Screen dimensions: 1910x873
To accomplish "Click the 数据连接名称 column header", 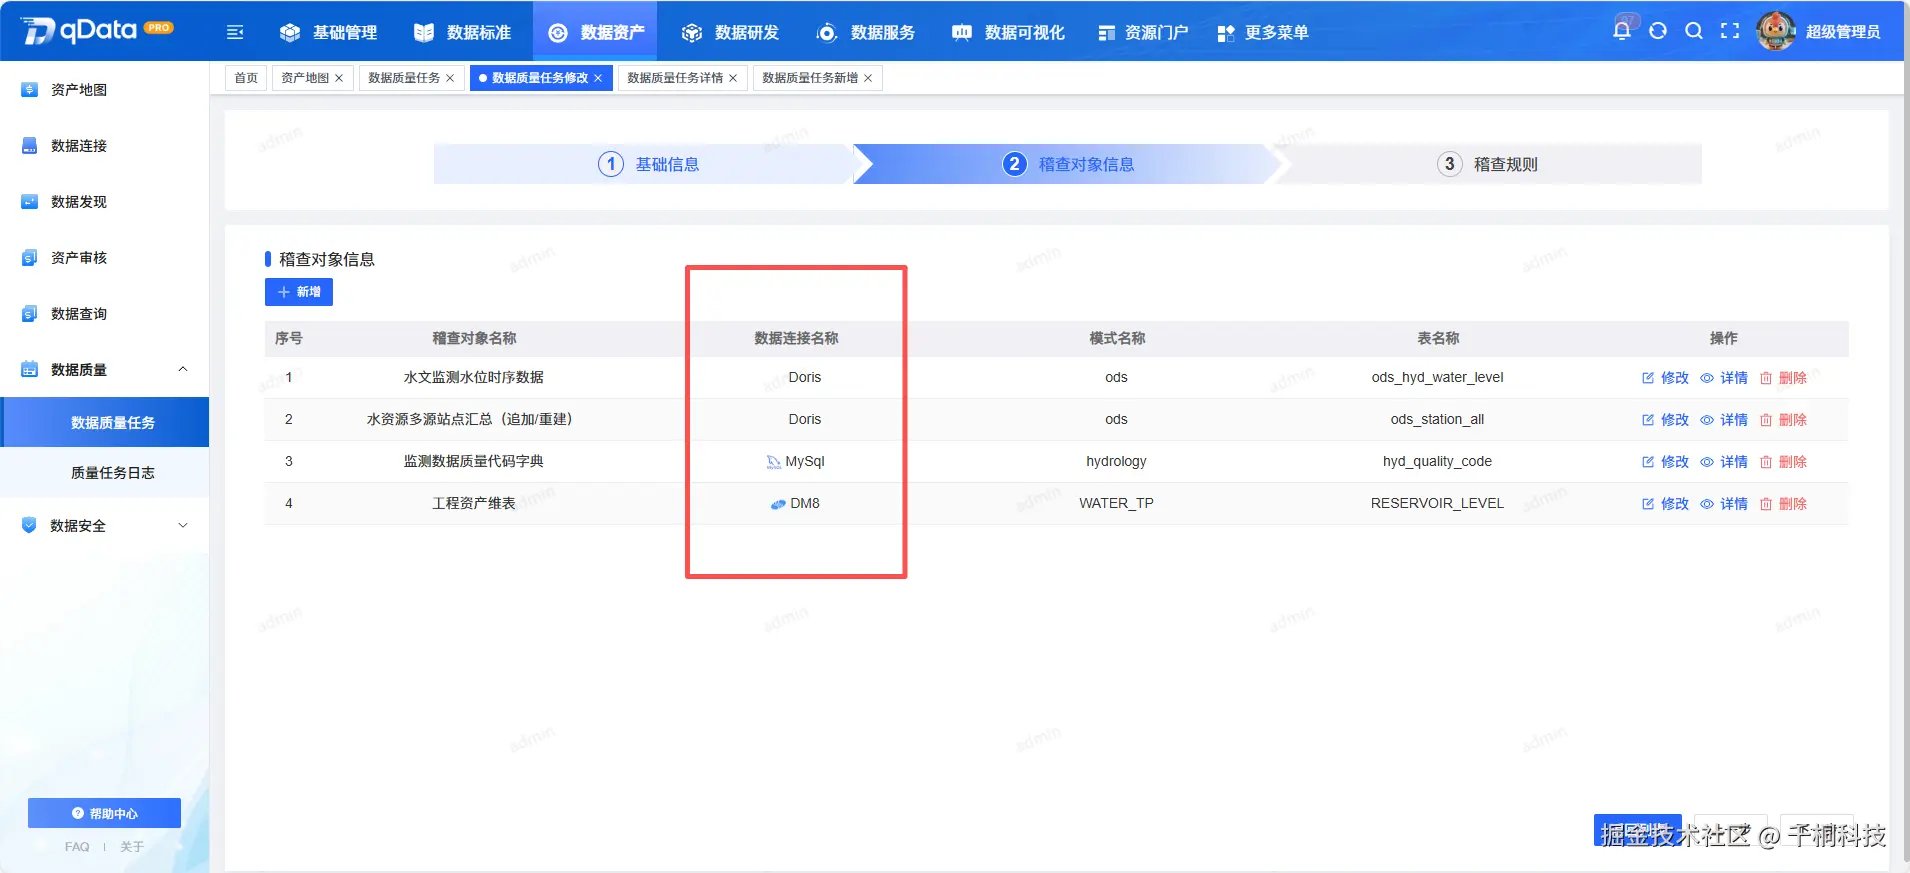I will [x=796, y=338].
